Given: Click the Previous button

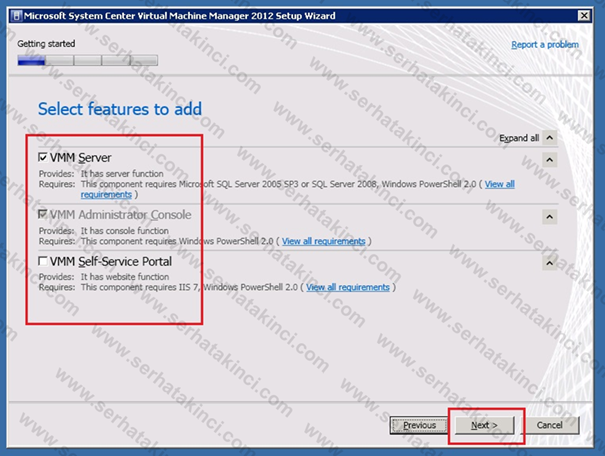Looking at the screenshot, I should pos(419,425).
